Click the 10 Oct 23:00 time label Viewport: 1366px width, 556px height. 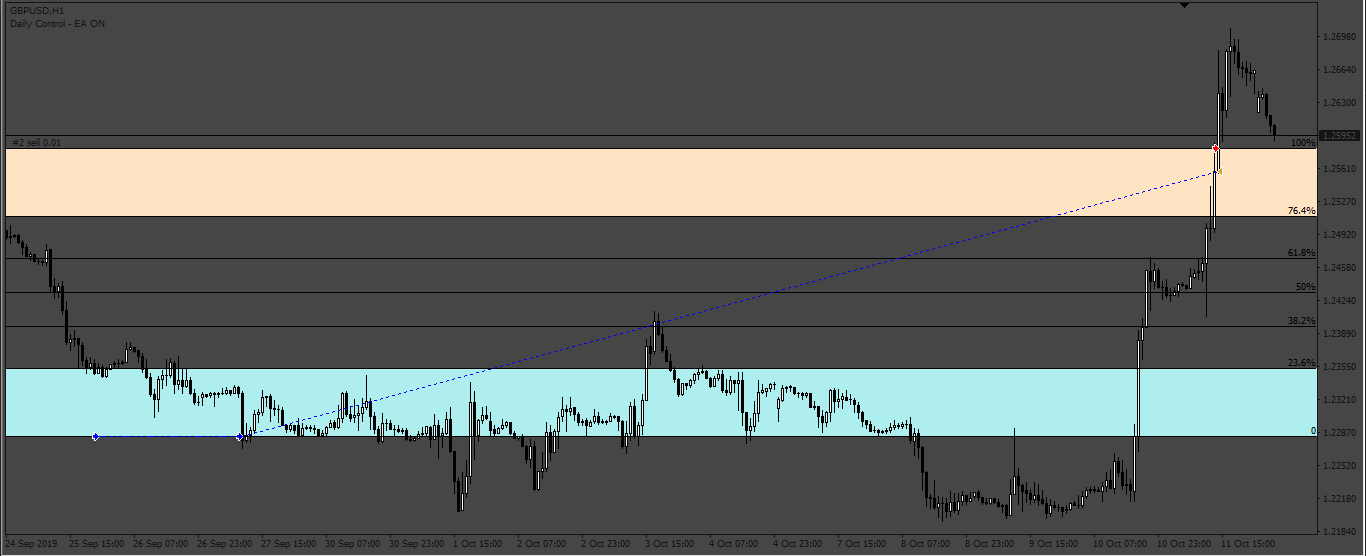pyautogui.click(x=1185, y=544)
